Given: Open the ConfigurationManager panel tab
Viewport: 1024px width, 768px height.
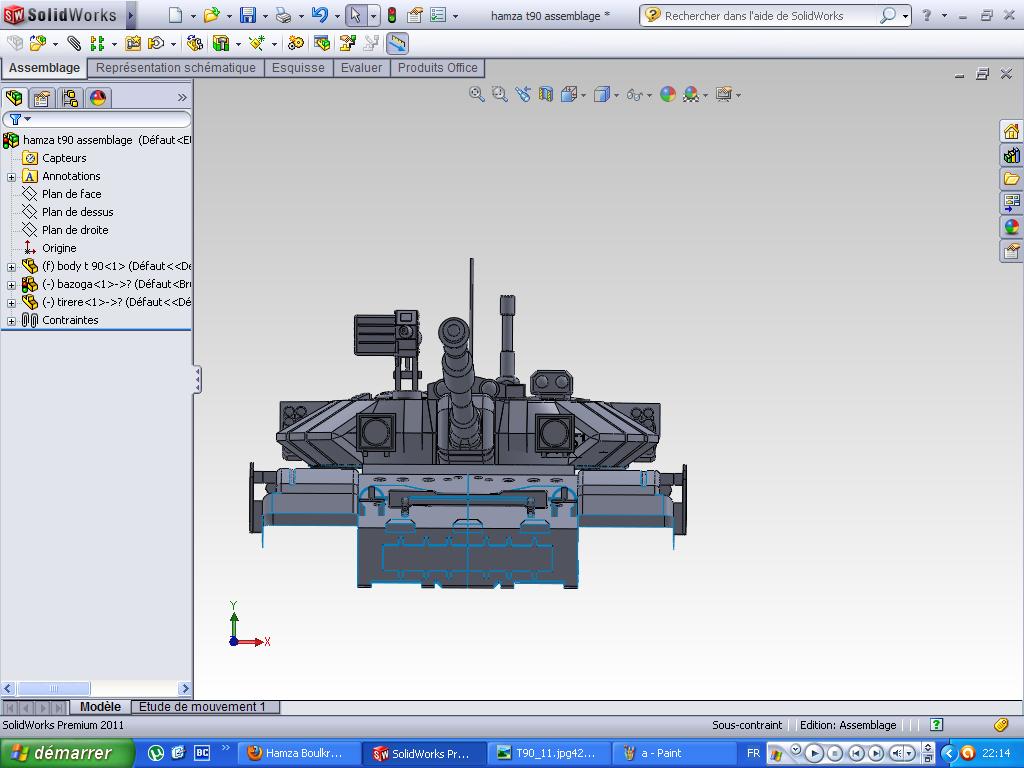Looking at the screenshot, I should click(x=69, y=98).
